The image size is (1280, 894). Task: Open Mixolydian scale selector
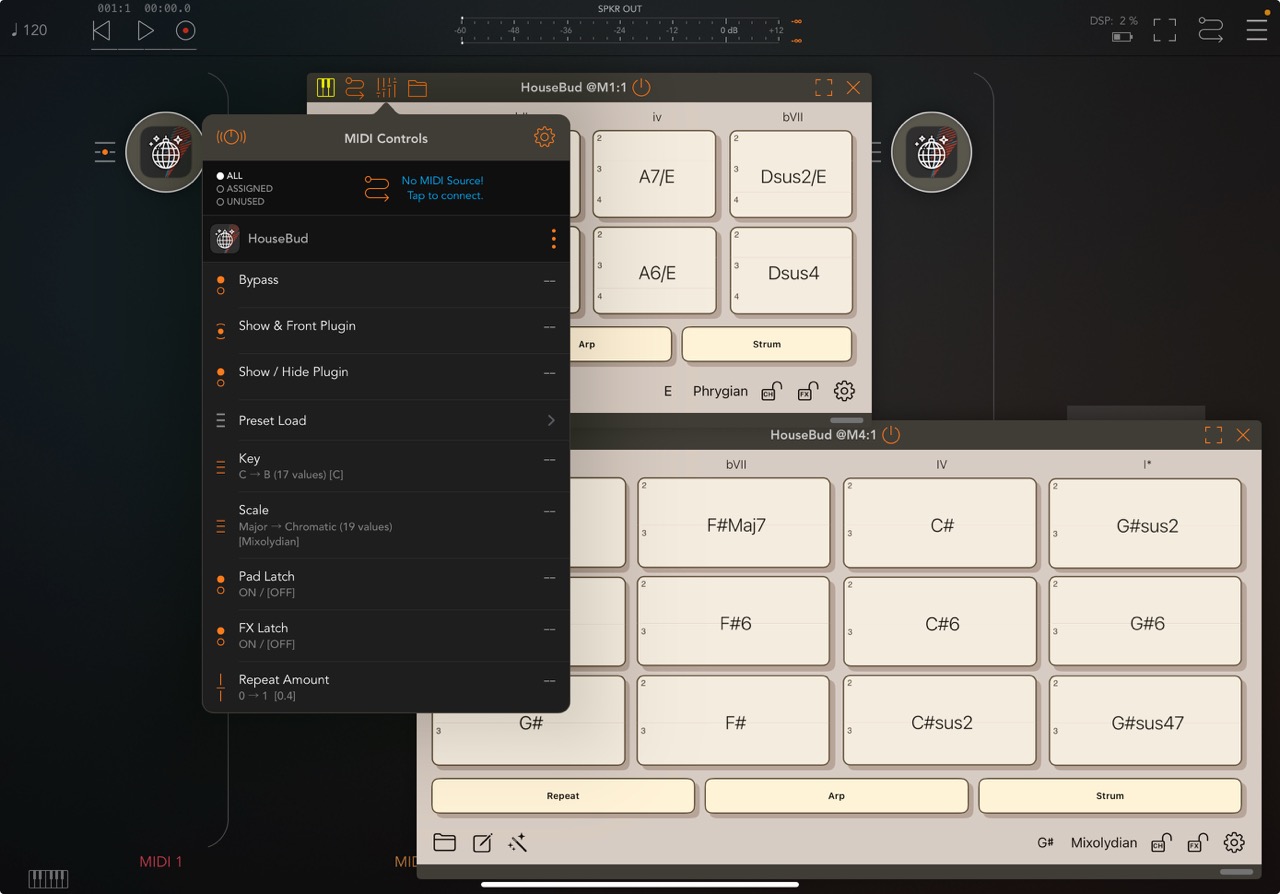(1104, 843)
